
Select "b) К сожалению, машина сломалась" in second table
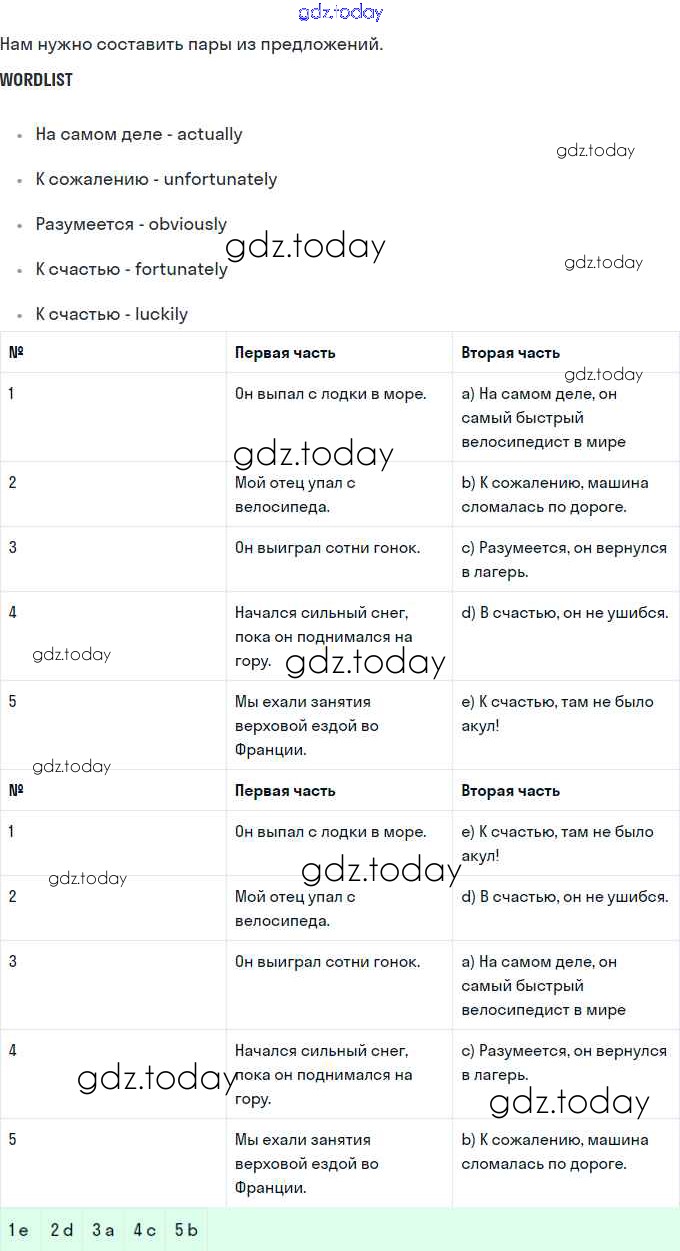(x=555, y=1151)
